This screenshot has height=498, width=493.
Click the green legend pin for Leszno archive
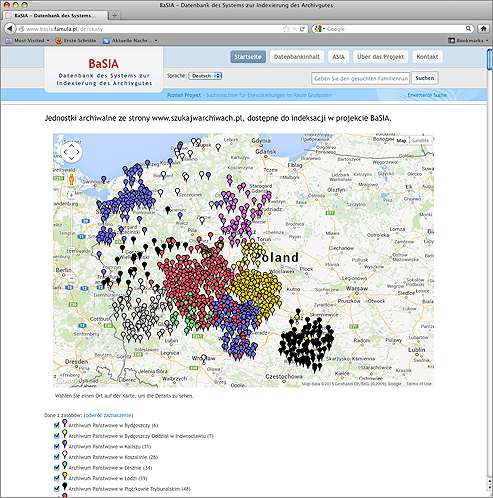click(x=65, y=465)
